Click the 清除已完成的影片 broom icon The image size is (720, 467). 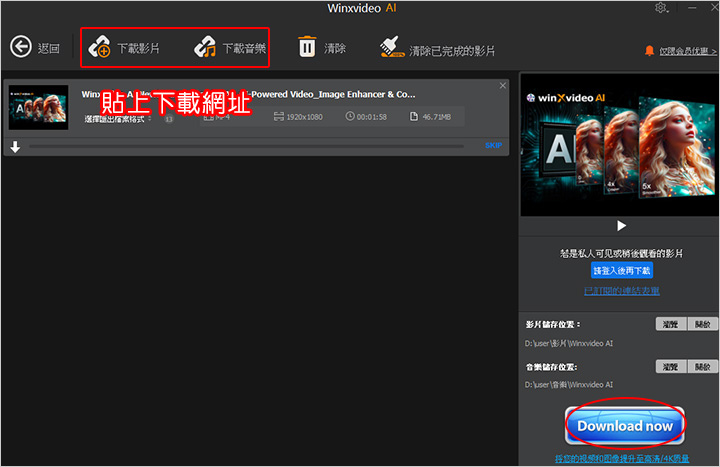click(392, 47)
